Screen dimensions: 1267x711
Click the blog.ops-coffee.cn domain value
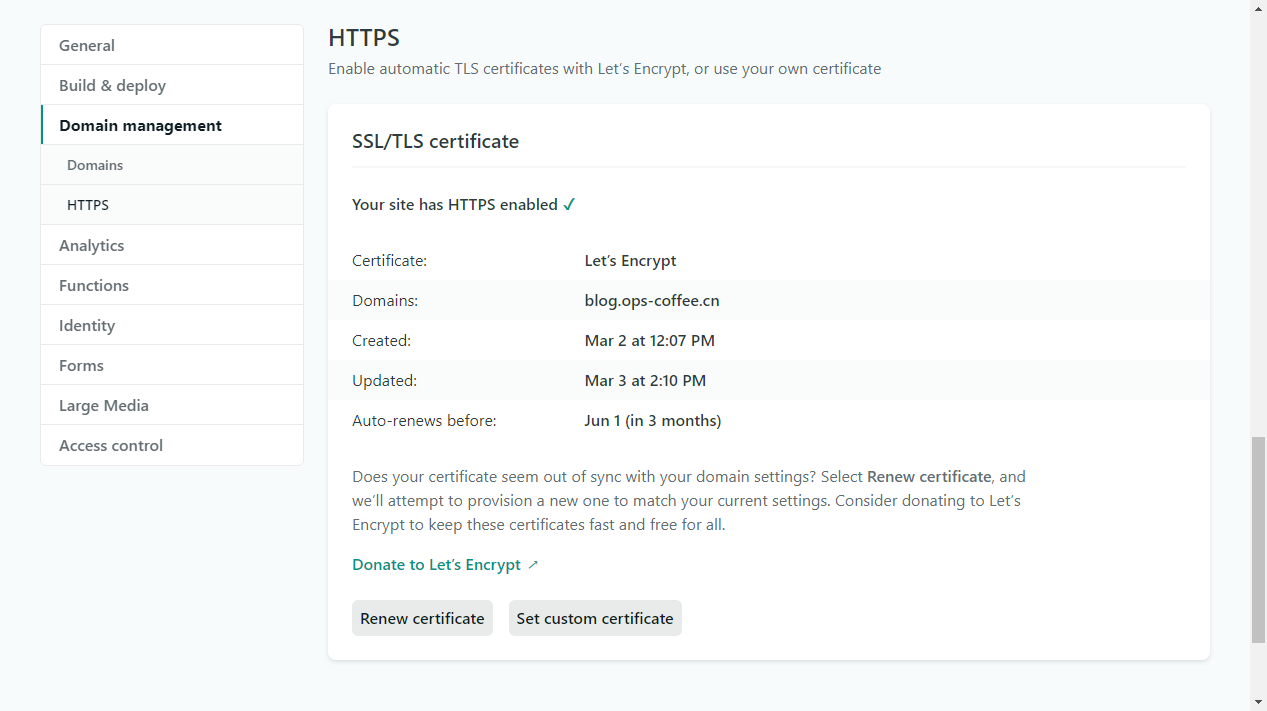[x=652, y=301]
